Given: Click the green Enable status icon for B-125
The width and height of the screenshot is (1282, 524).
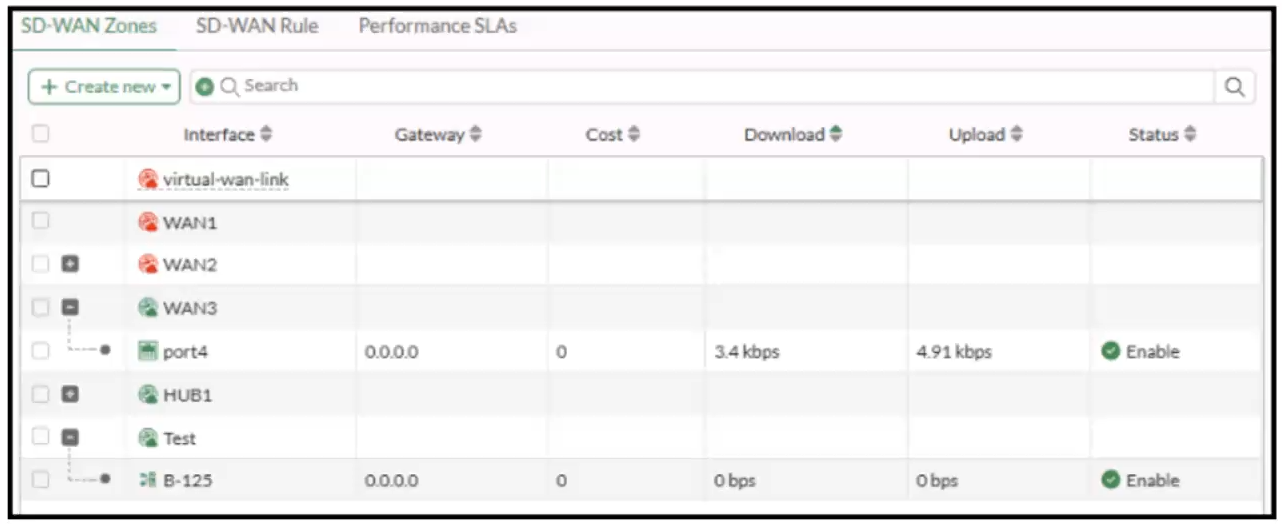Looking at the screenshot, I should tap(1110, 480).
